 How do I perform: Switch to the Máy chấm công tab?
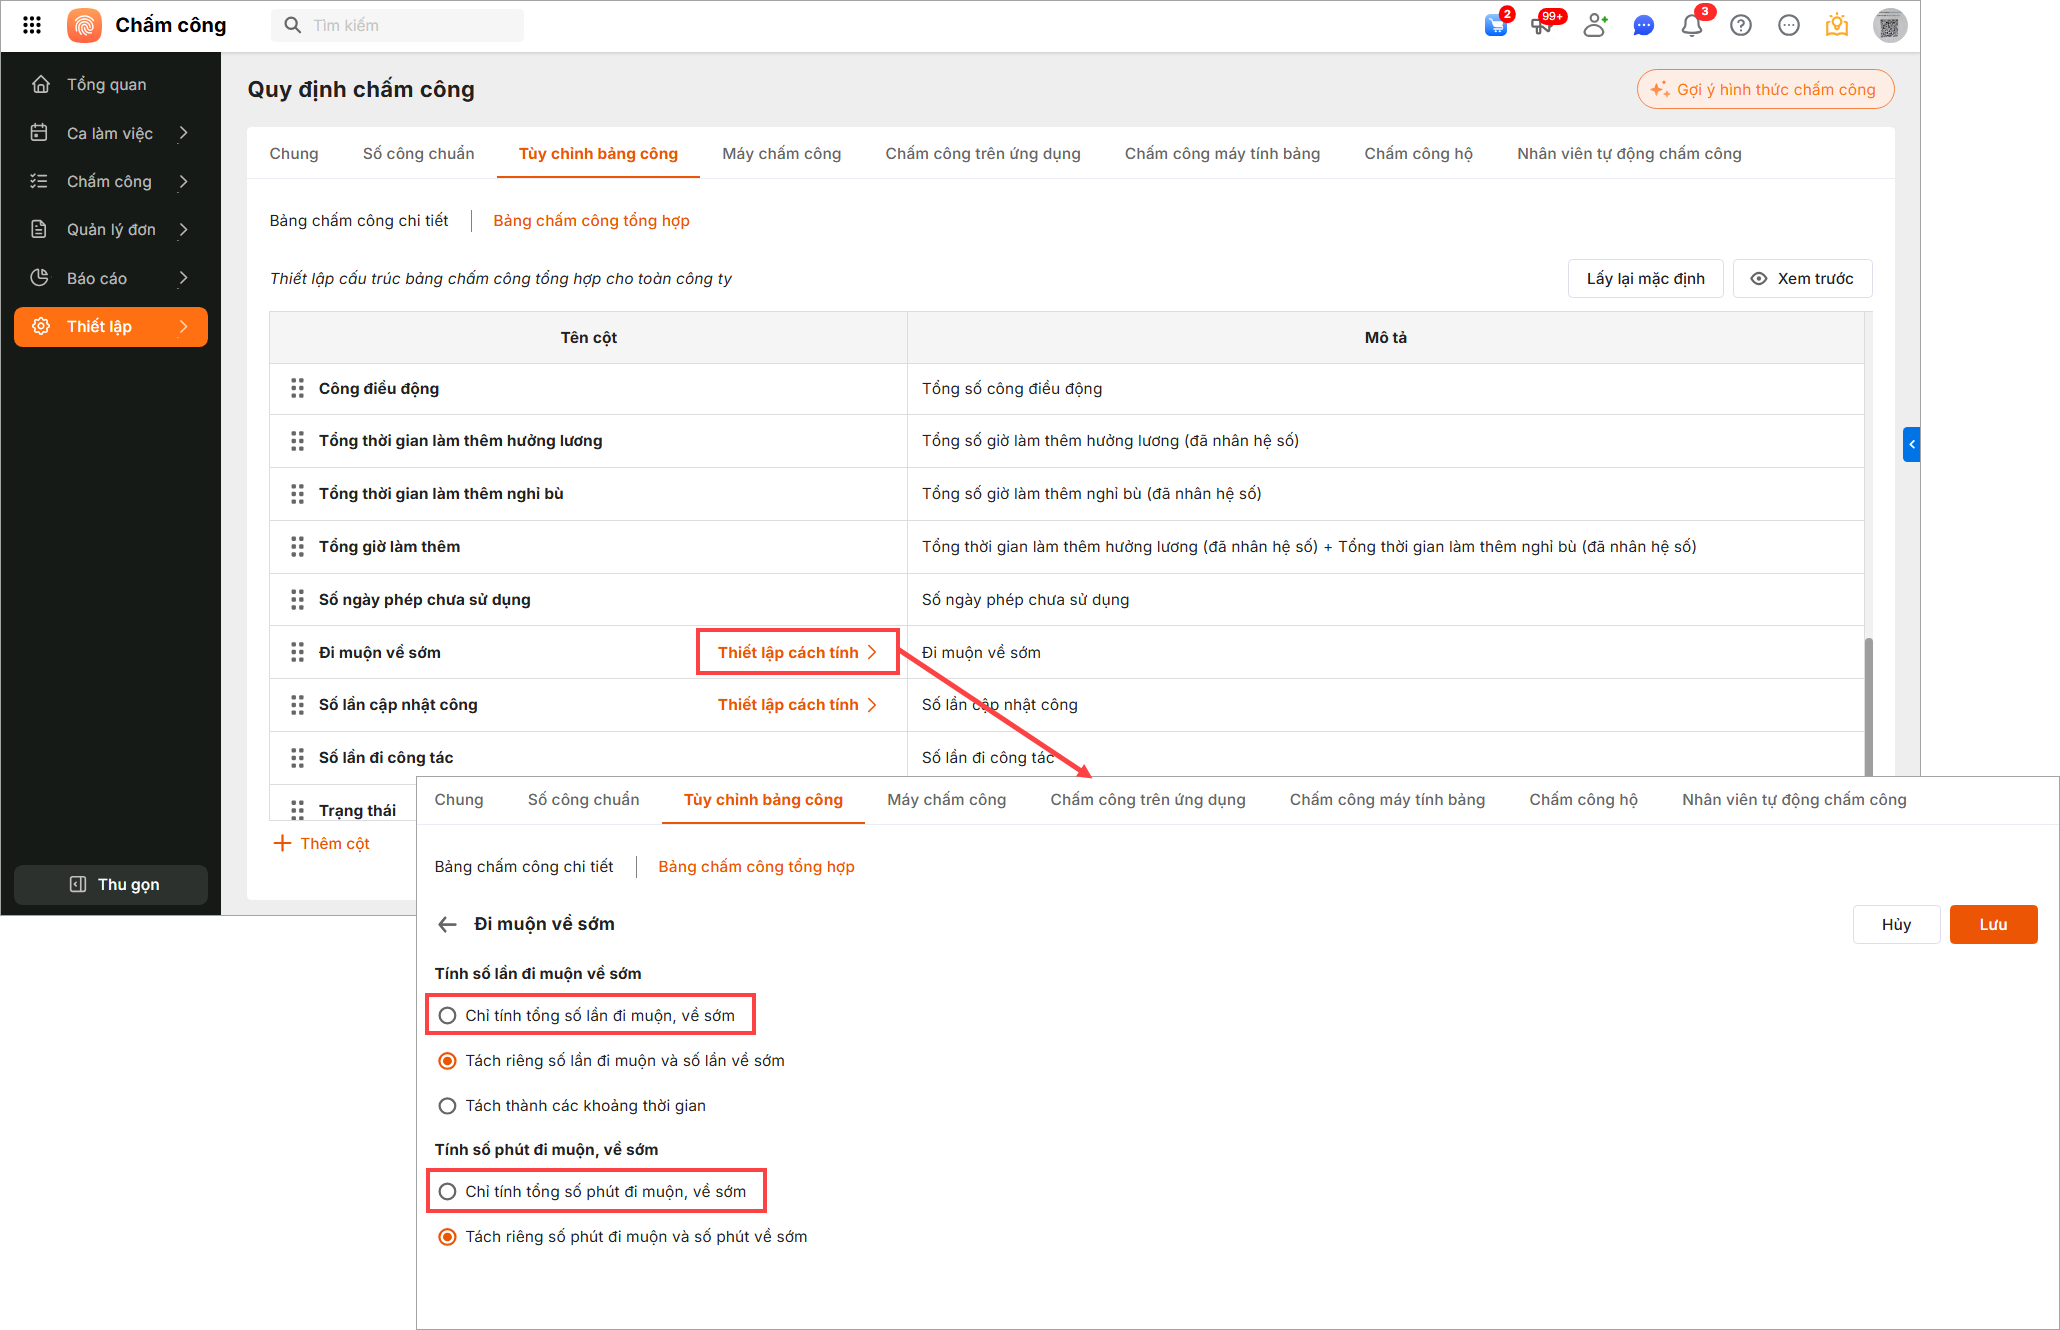coord(781,154)
